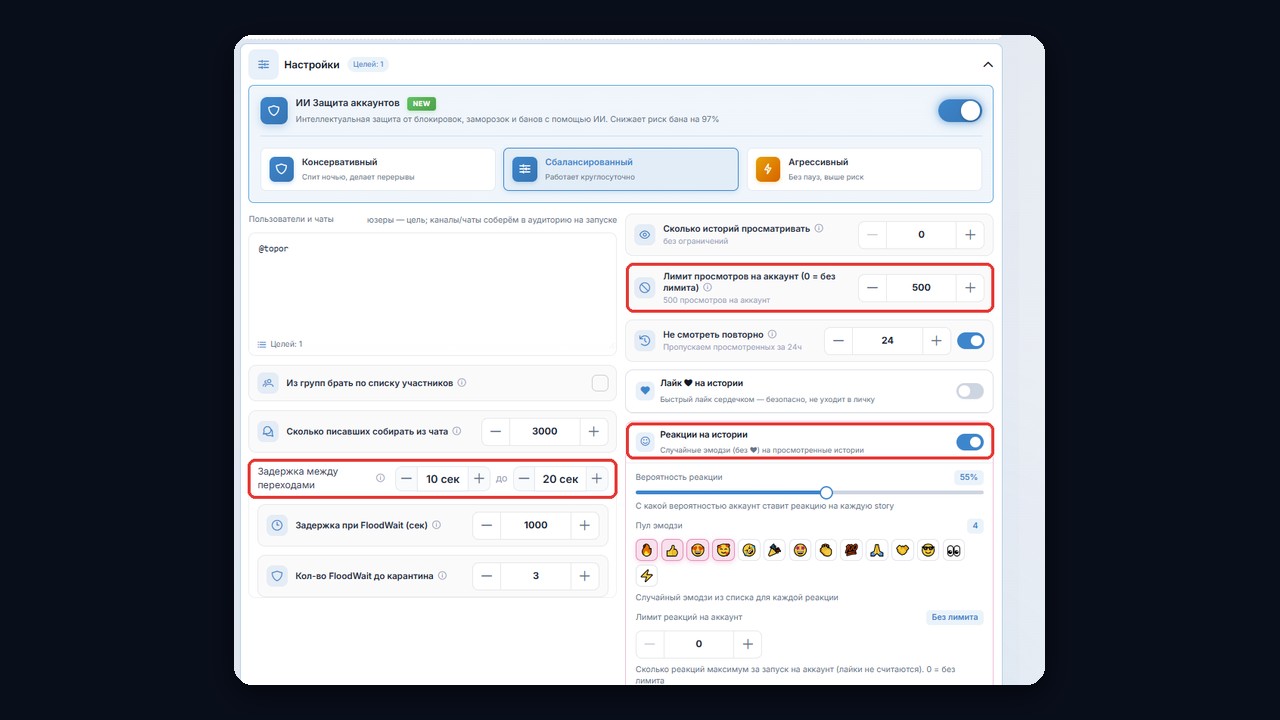Decrease Кол-во FloodWait до карантина with minus
The height and width of the screenshot is (720, 1280).
(487, 576)
